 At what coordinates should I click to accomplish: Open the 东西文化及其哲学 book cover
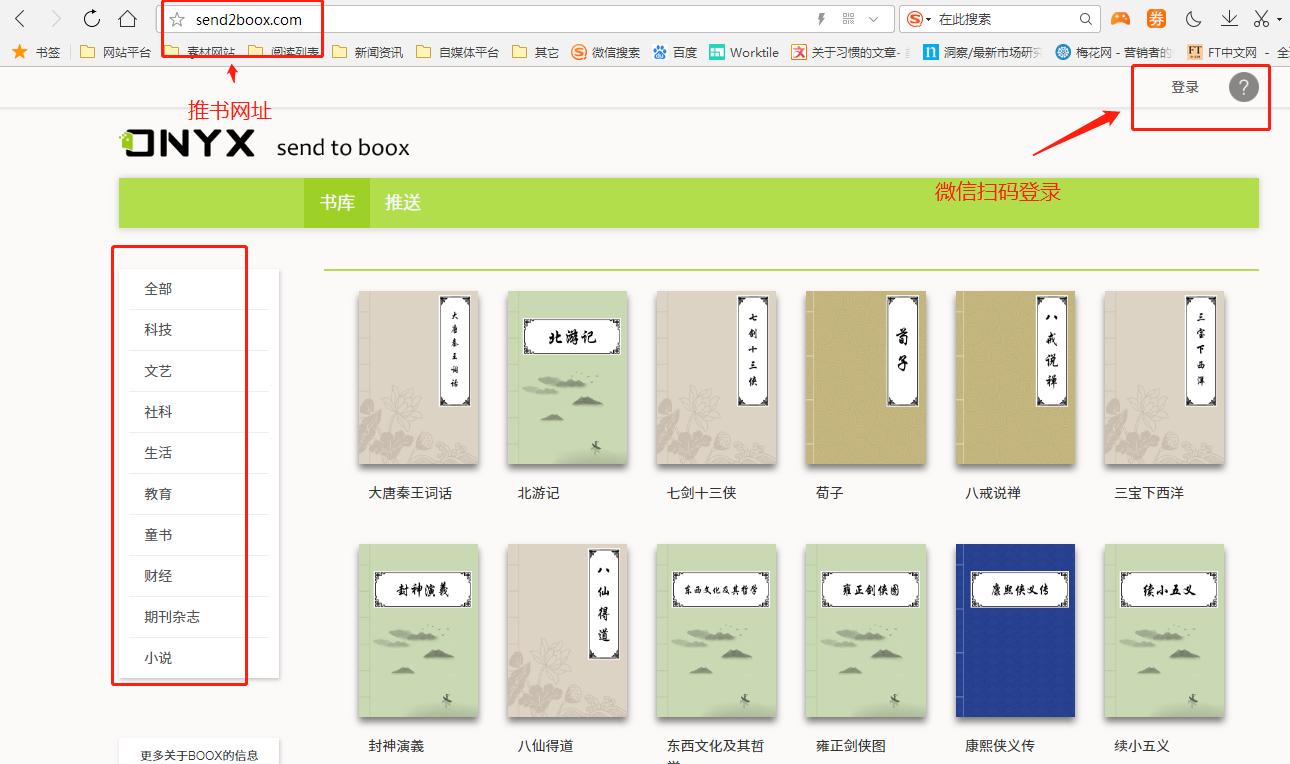(x=716, y=631)
